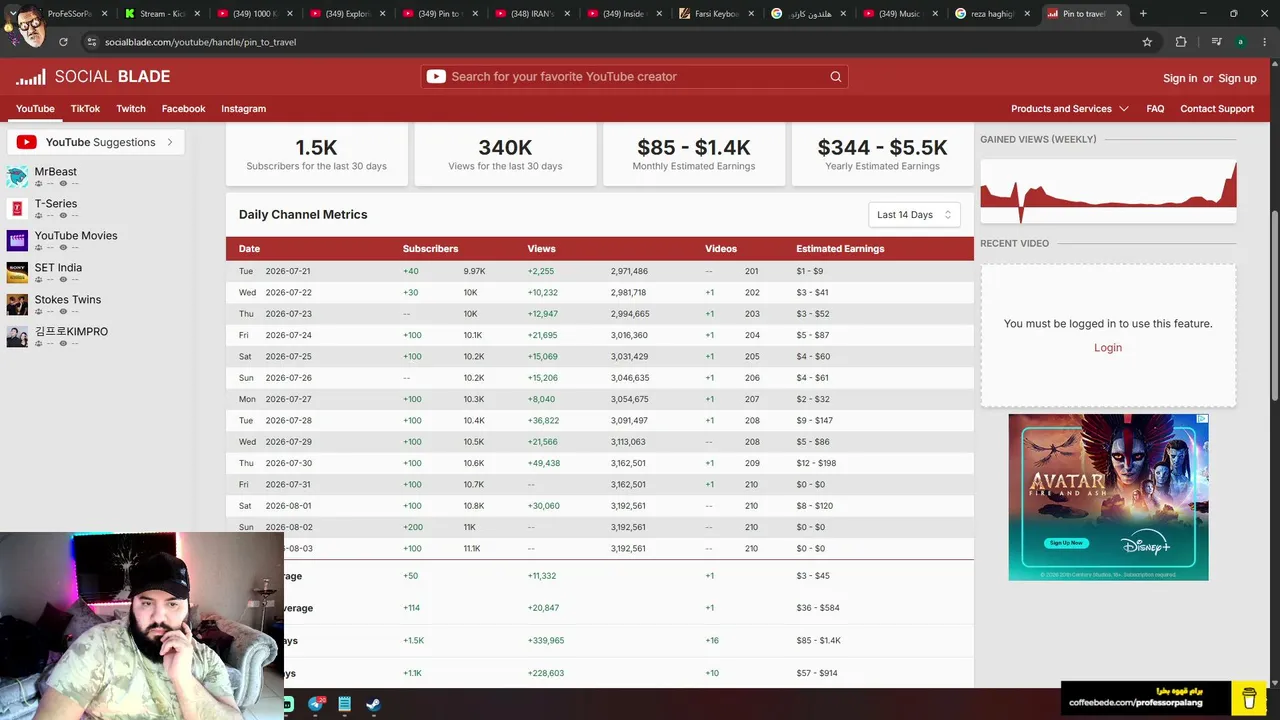Select the Instagram platform tab

point(243,109)
